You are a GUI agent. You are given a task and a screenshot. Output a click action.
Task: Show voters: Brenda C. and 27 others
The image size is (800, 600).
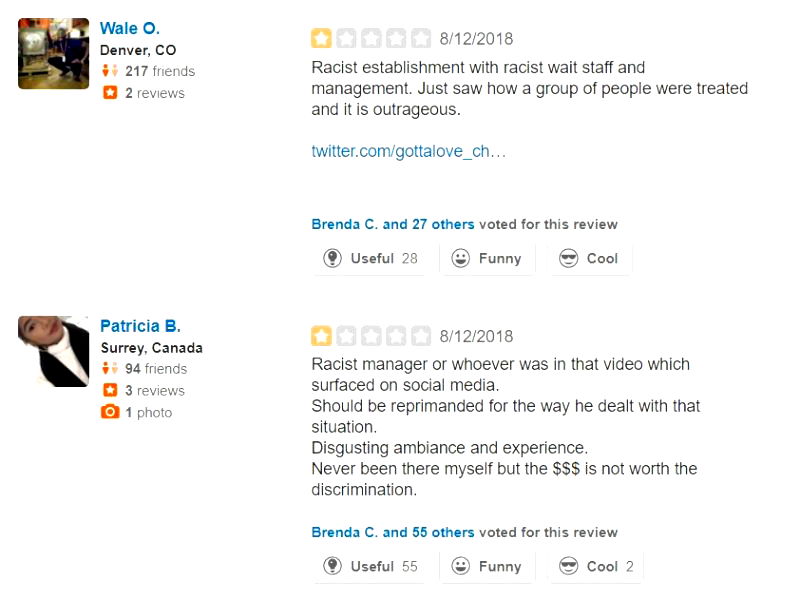[x=393, y=224]
